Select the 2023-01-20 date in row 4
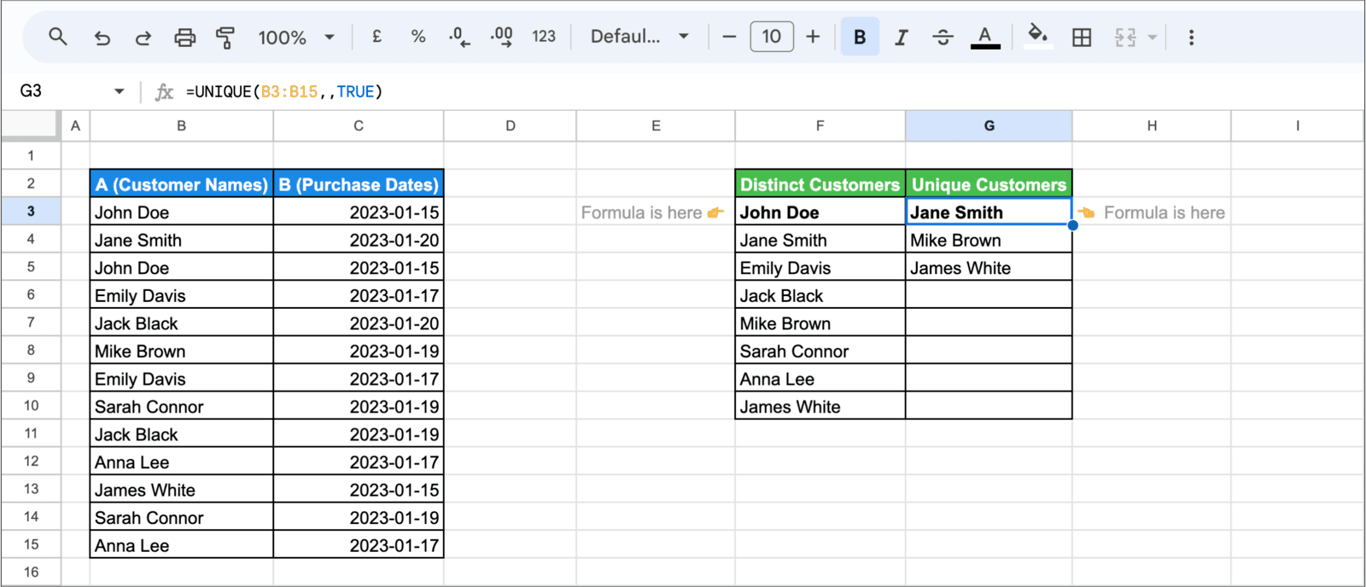Screen dimensions: 1366x587 tap(358, 240)
